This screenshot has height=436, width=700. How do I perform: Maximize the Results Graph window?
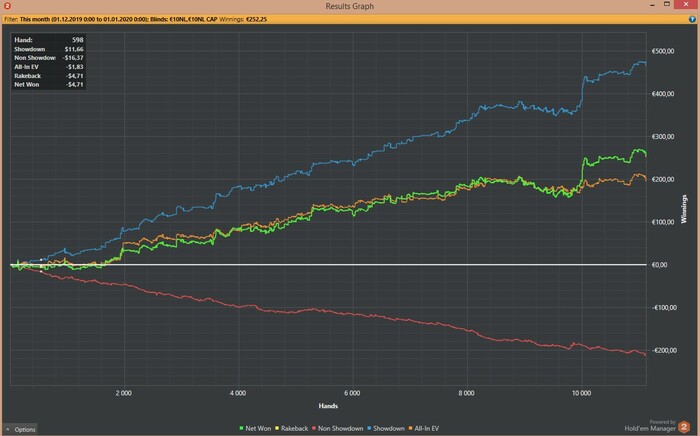click(x=667, y=4)
